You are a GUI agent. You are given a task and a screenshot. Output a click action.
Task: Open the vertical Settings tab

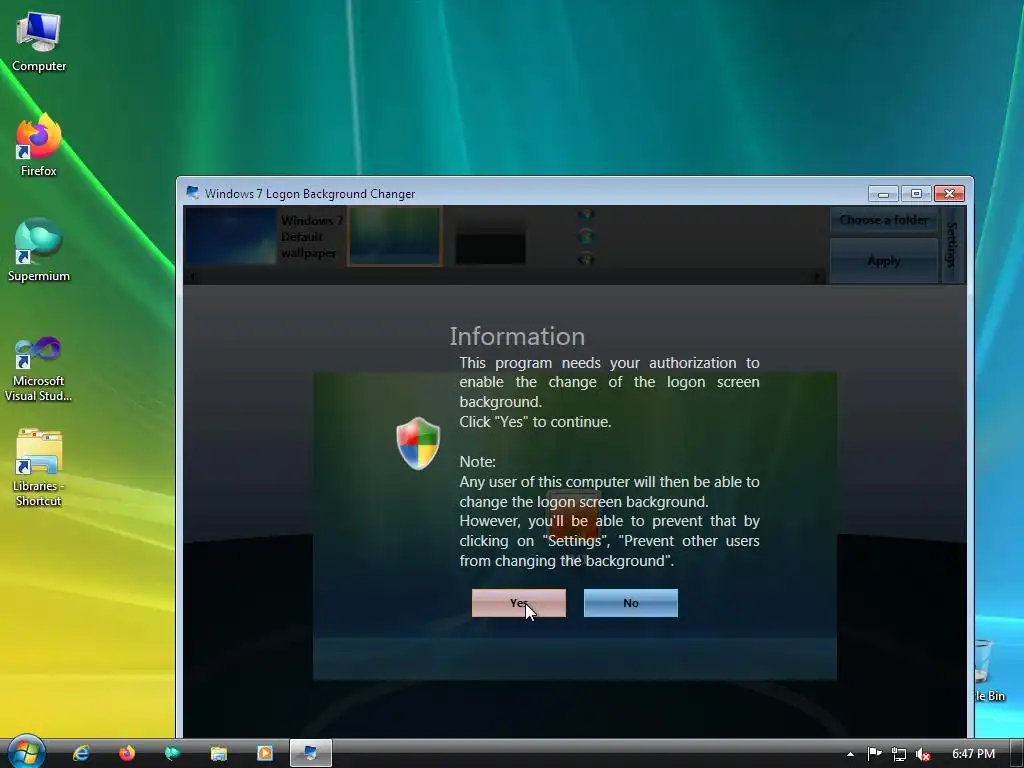click(x=952, y=245)
